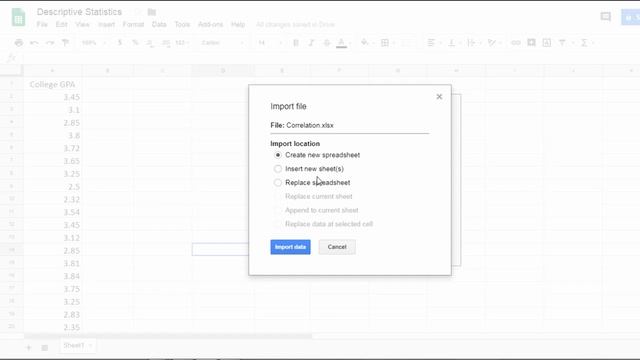This screenshot has width=640, height=360.
Task: Open the zoom level dropdown
Action: (93, 42)
